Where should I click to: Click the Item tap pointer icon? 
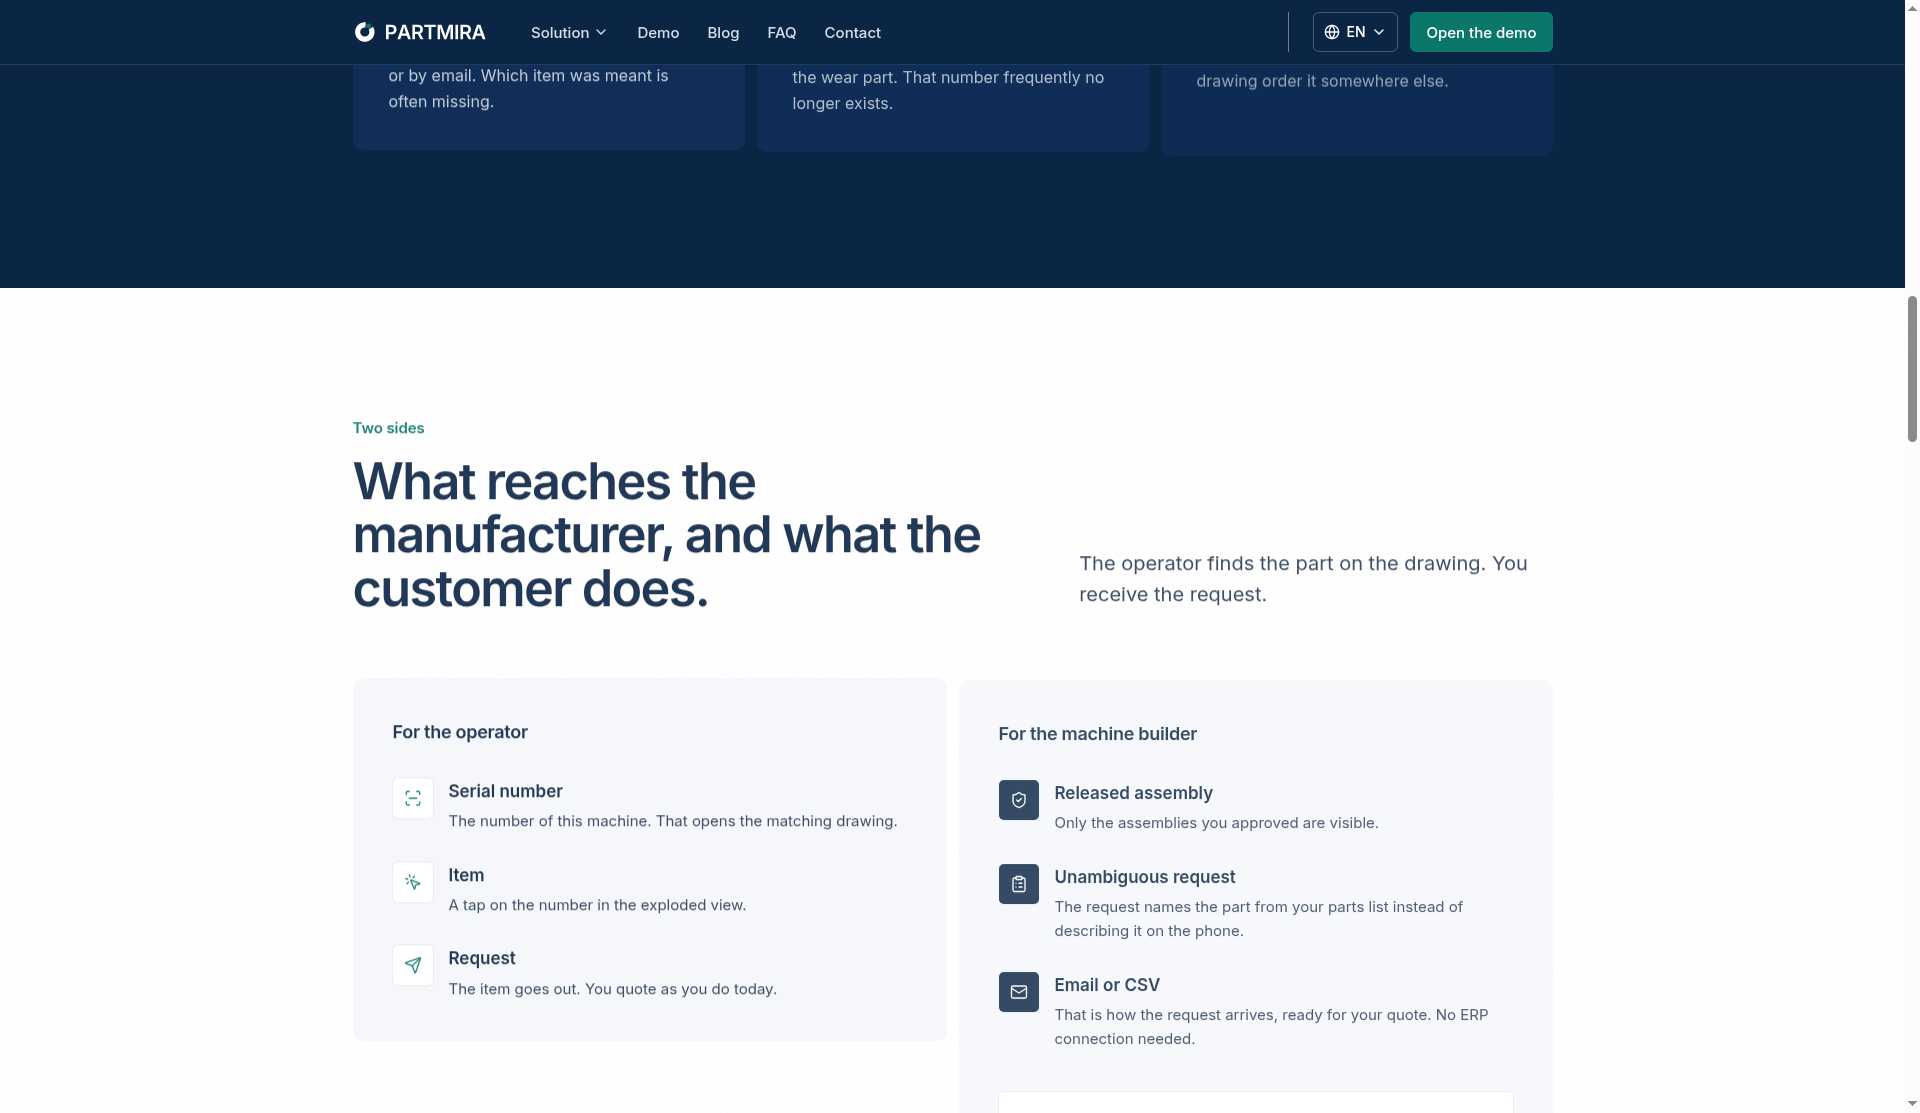(413, 882)
